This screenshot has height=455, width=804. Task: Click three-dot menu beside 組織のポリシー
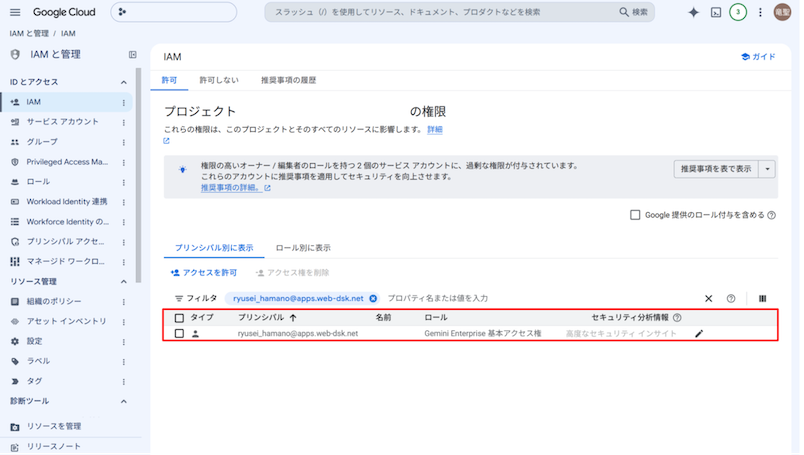124,302
